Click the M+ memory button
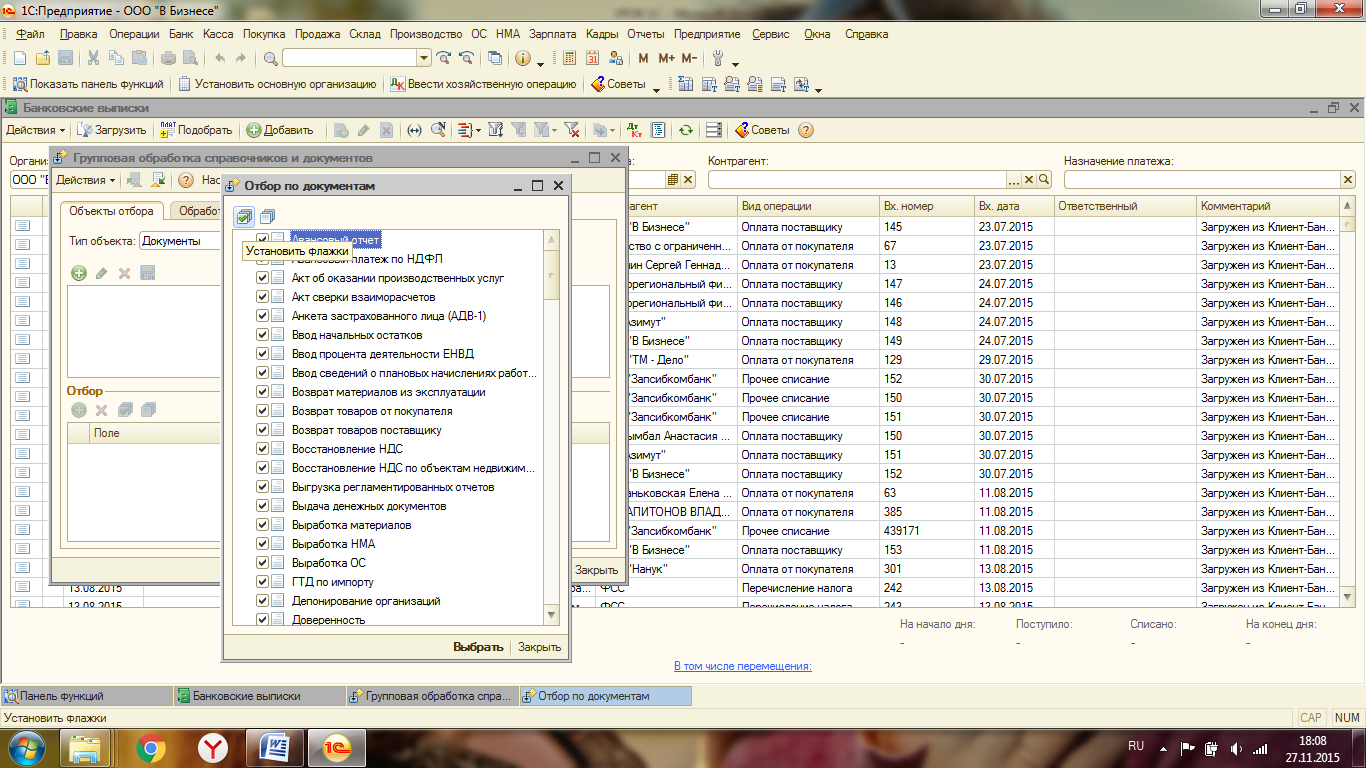 tap(667, 58)
